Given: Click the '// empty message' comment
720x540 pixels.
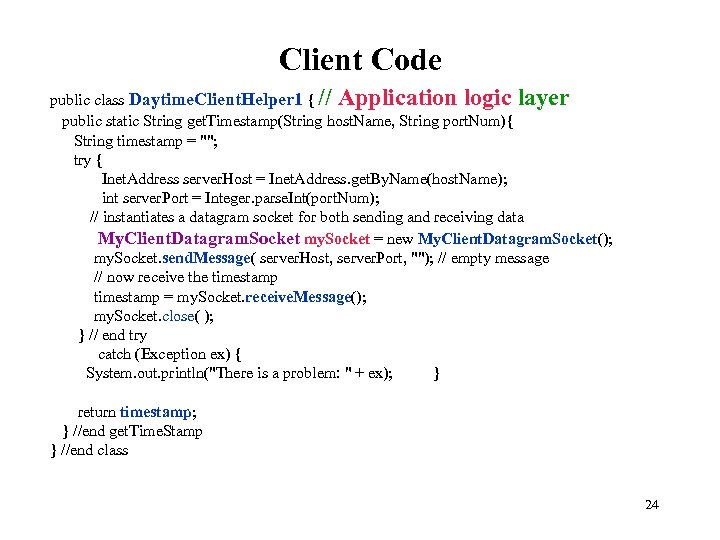Looking at the screenshot, I should pyautogui.click(x=494, y=259).
